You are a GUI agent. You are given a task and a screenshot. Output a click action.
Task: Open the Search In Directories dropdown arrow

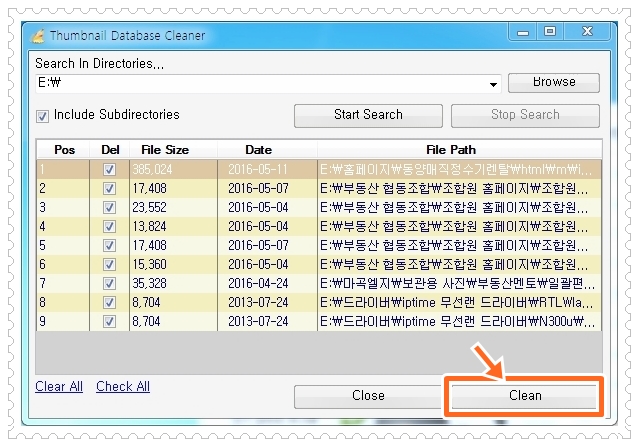493,84
